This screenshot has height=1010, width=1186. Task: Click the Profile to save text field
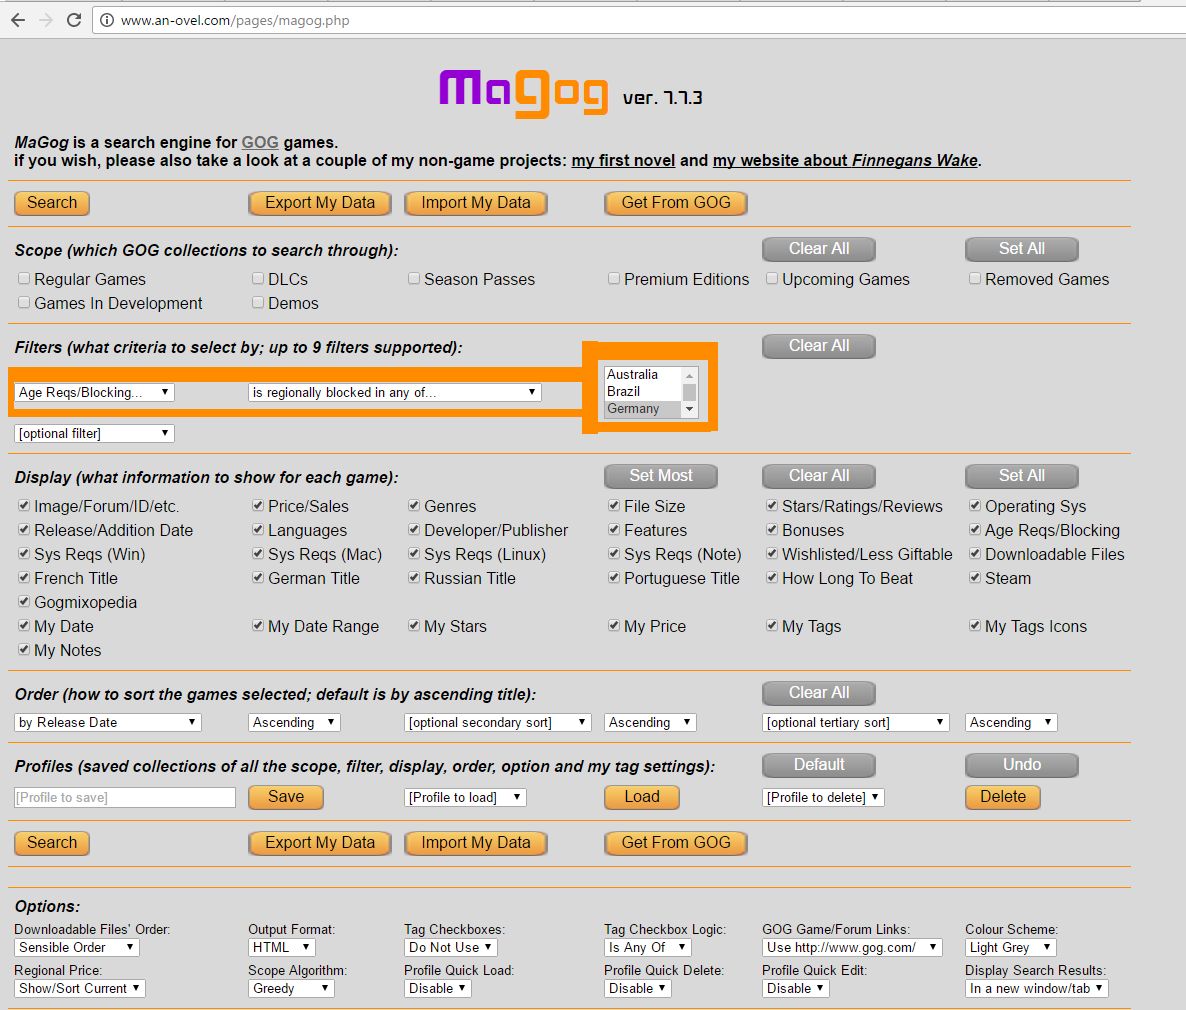pyautogui.click(x=125, y=797)
